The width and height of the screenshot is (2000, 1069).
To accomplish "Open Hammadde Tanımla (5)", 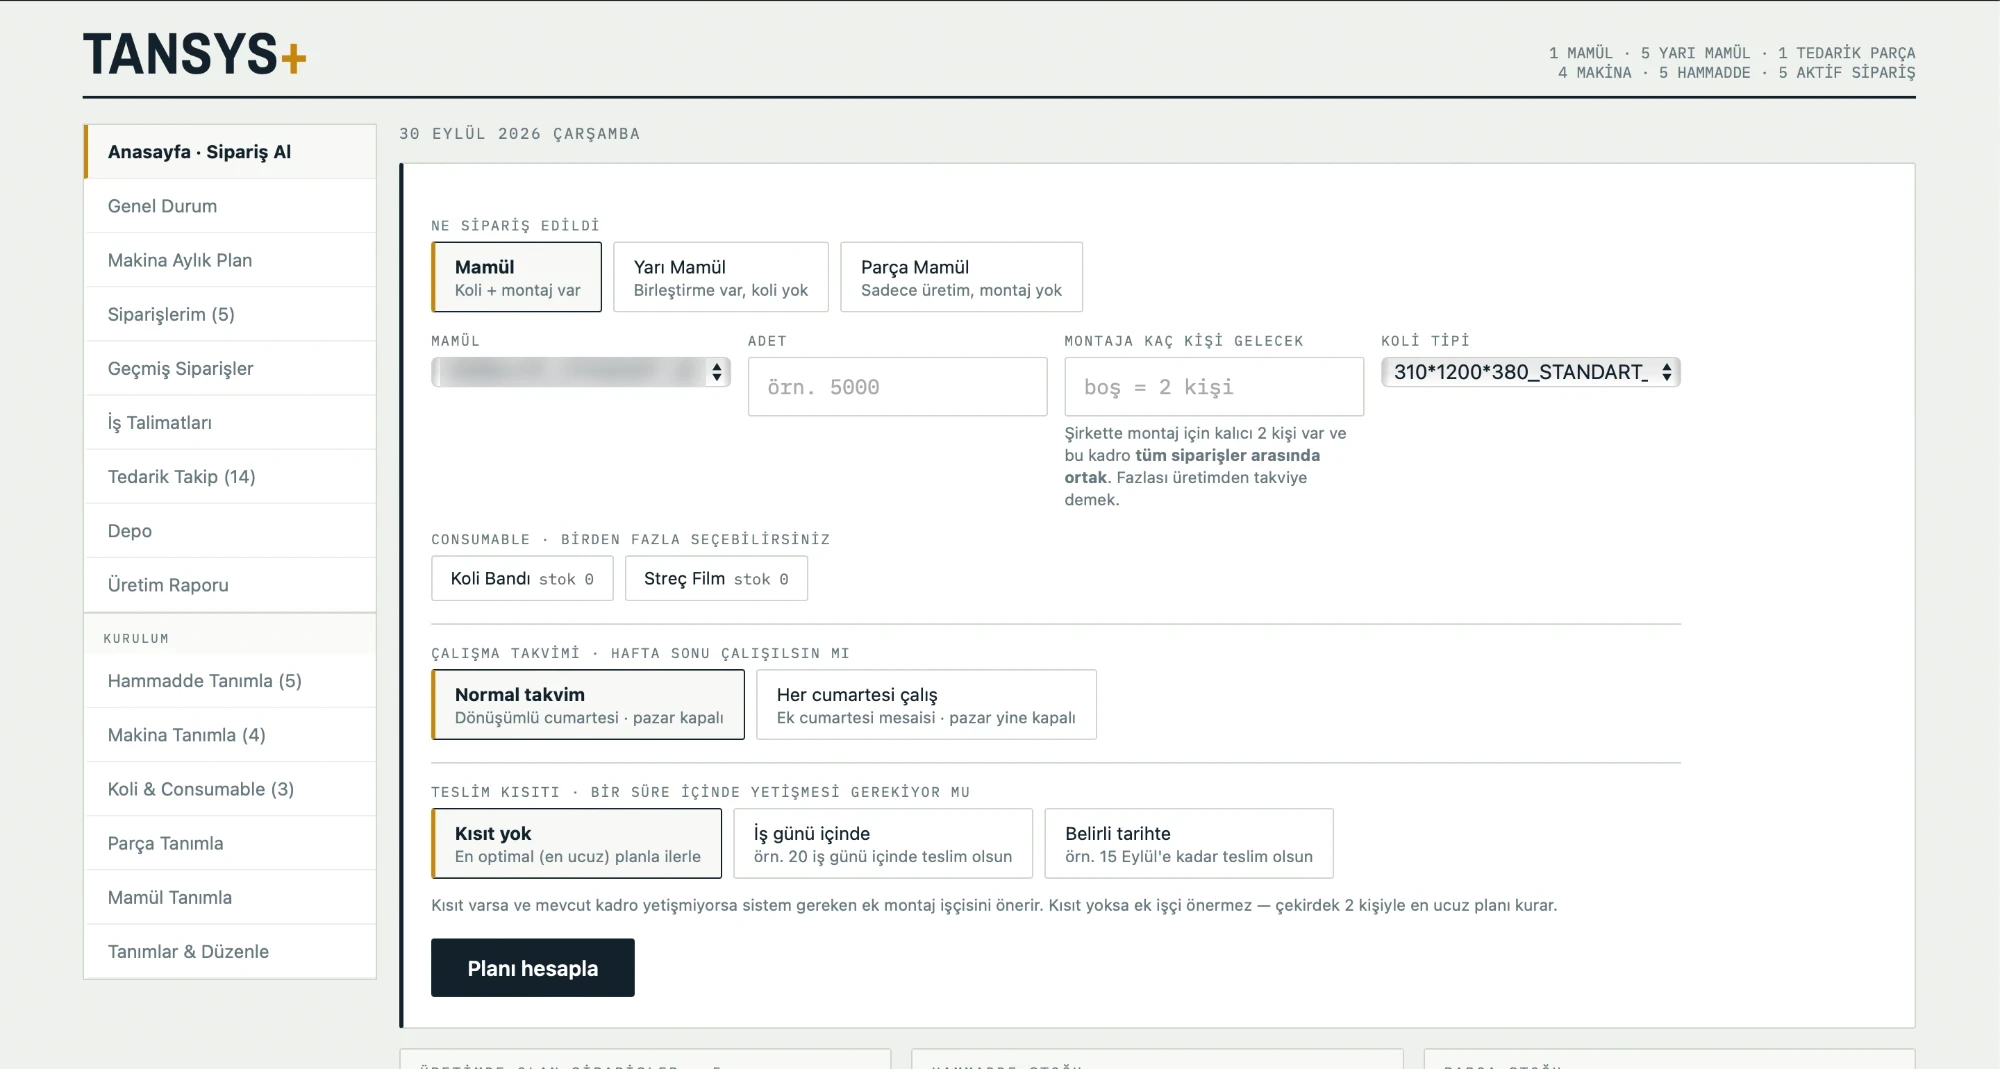I will [230, 681].
